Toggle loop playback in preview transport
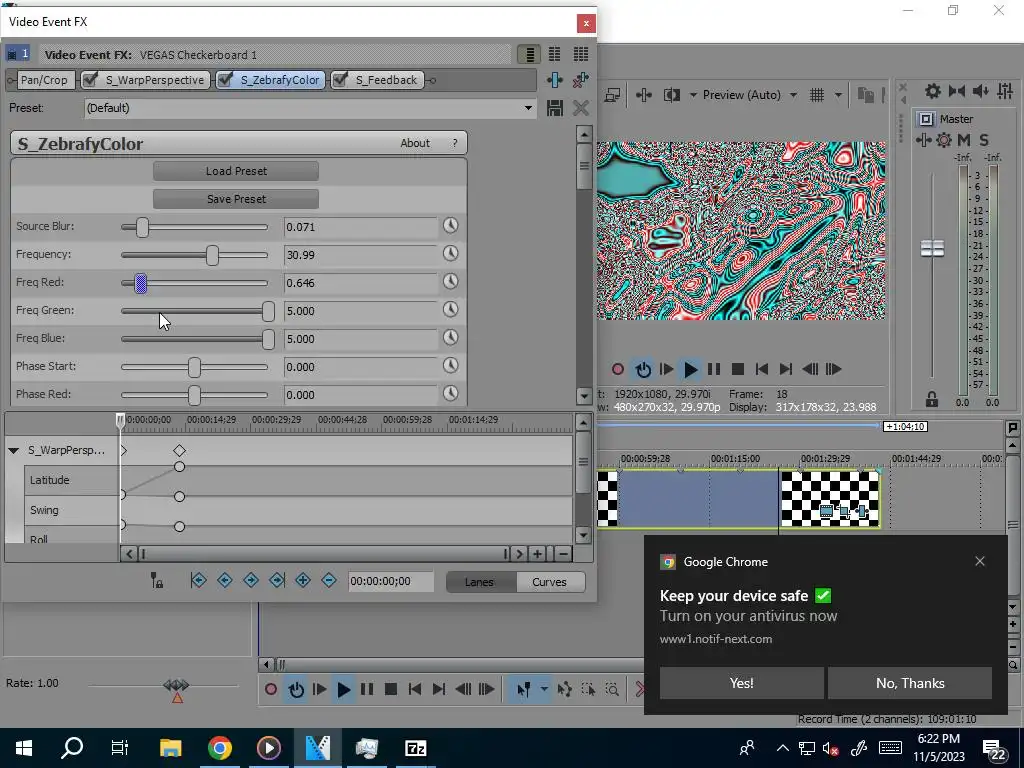Image resolution: width=1024 pixels, height=768 pixels. [x=643, y=370]
